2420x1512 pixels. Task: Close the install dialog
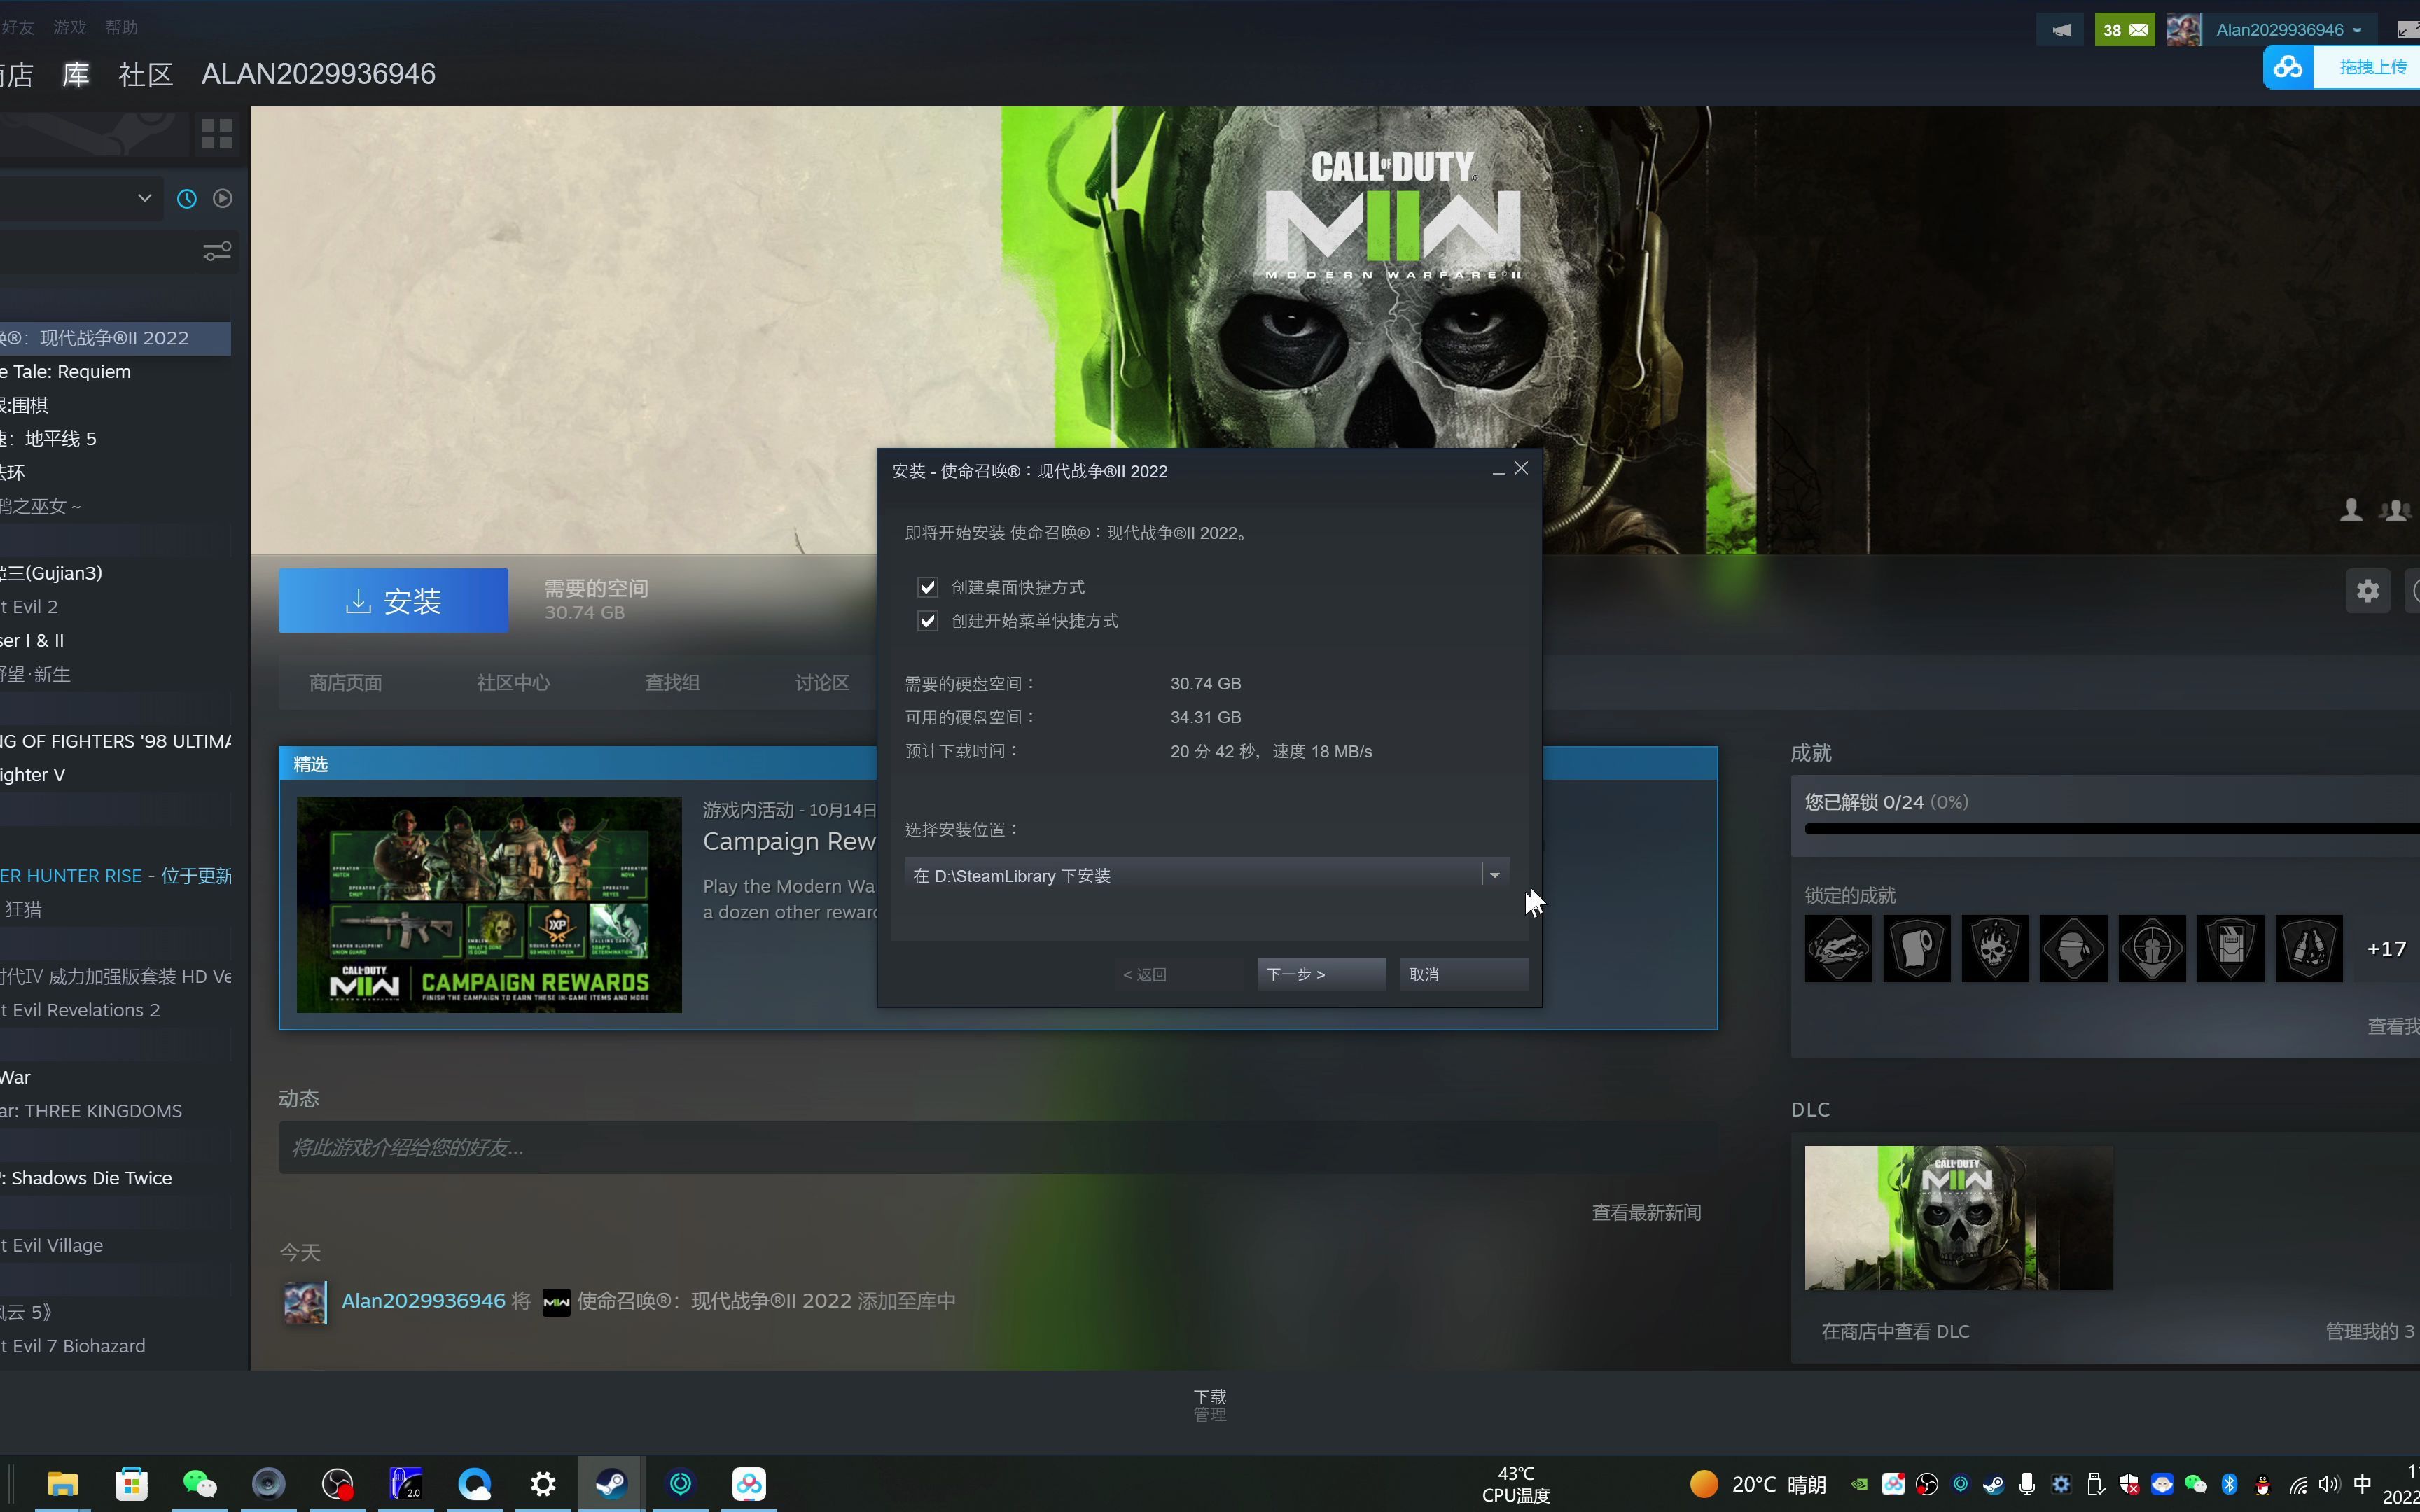tap(1521, 468)
